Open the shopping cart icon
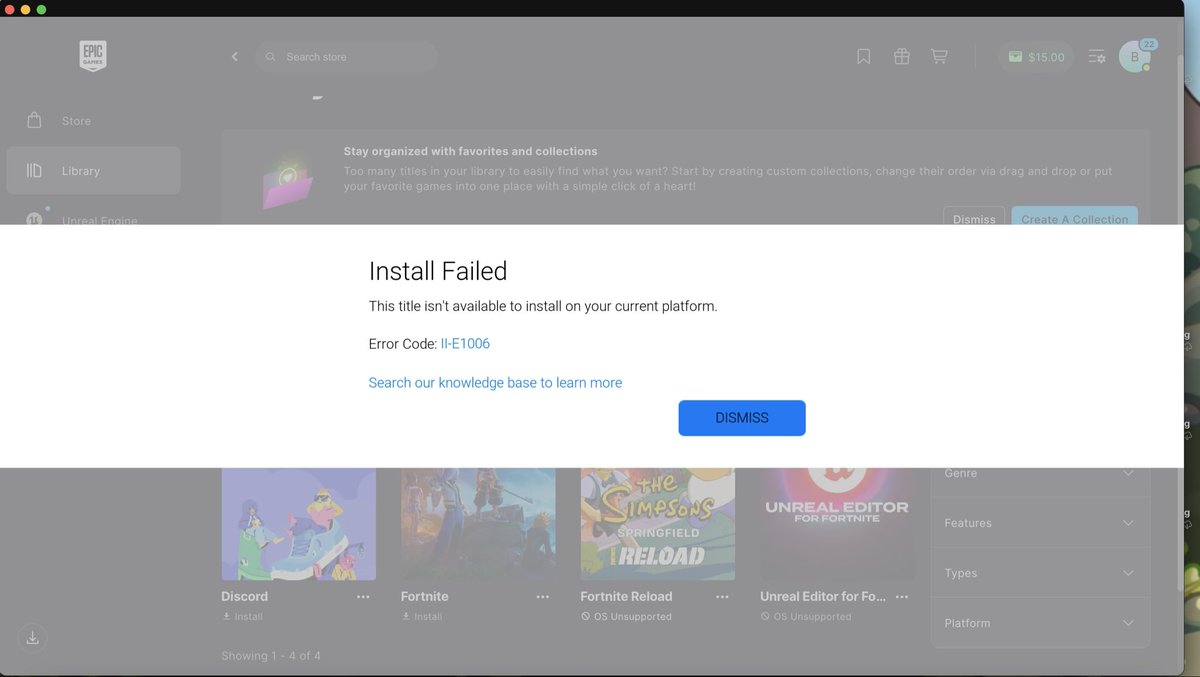The image size is (1200, 677). [x=939, y=57]
